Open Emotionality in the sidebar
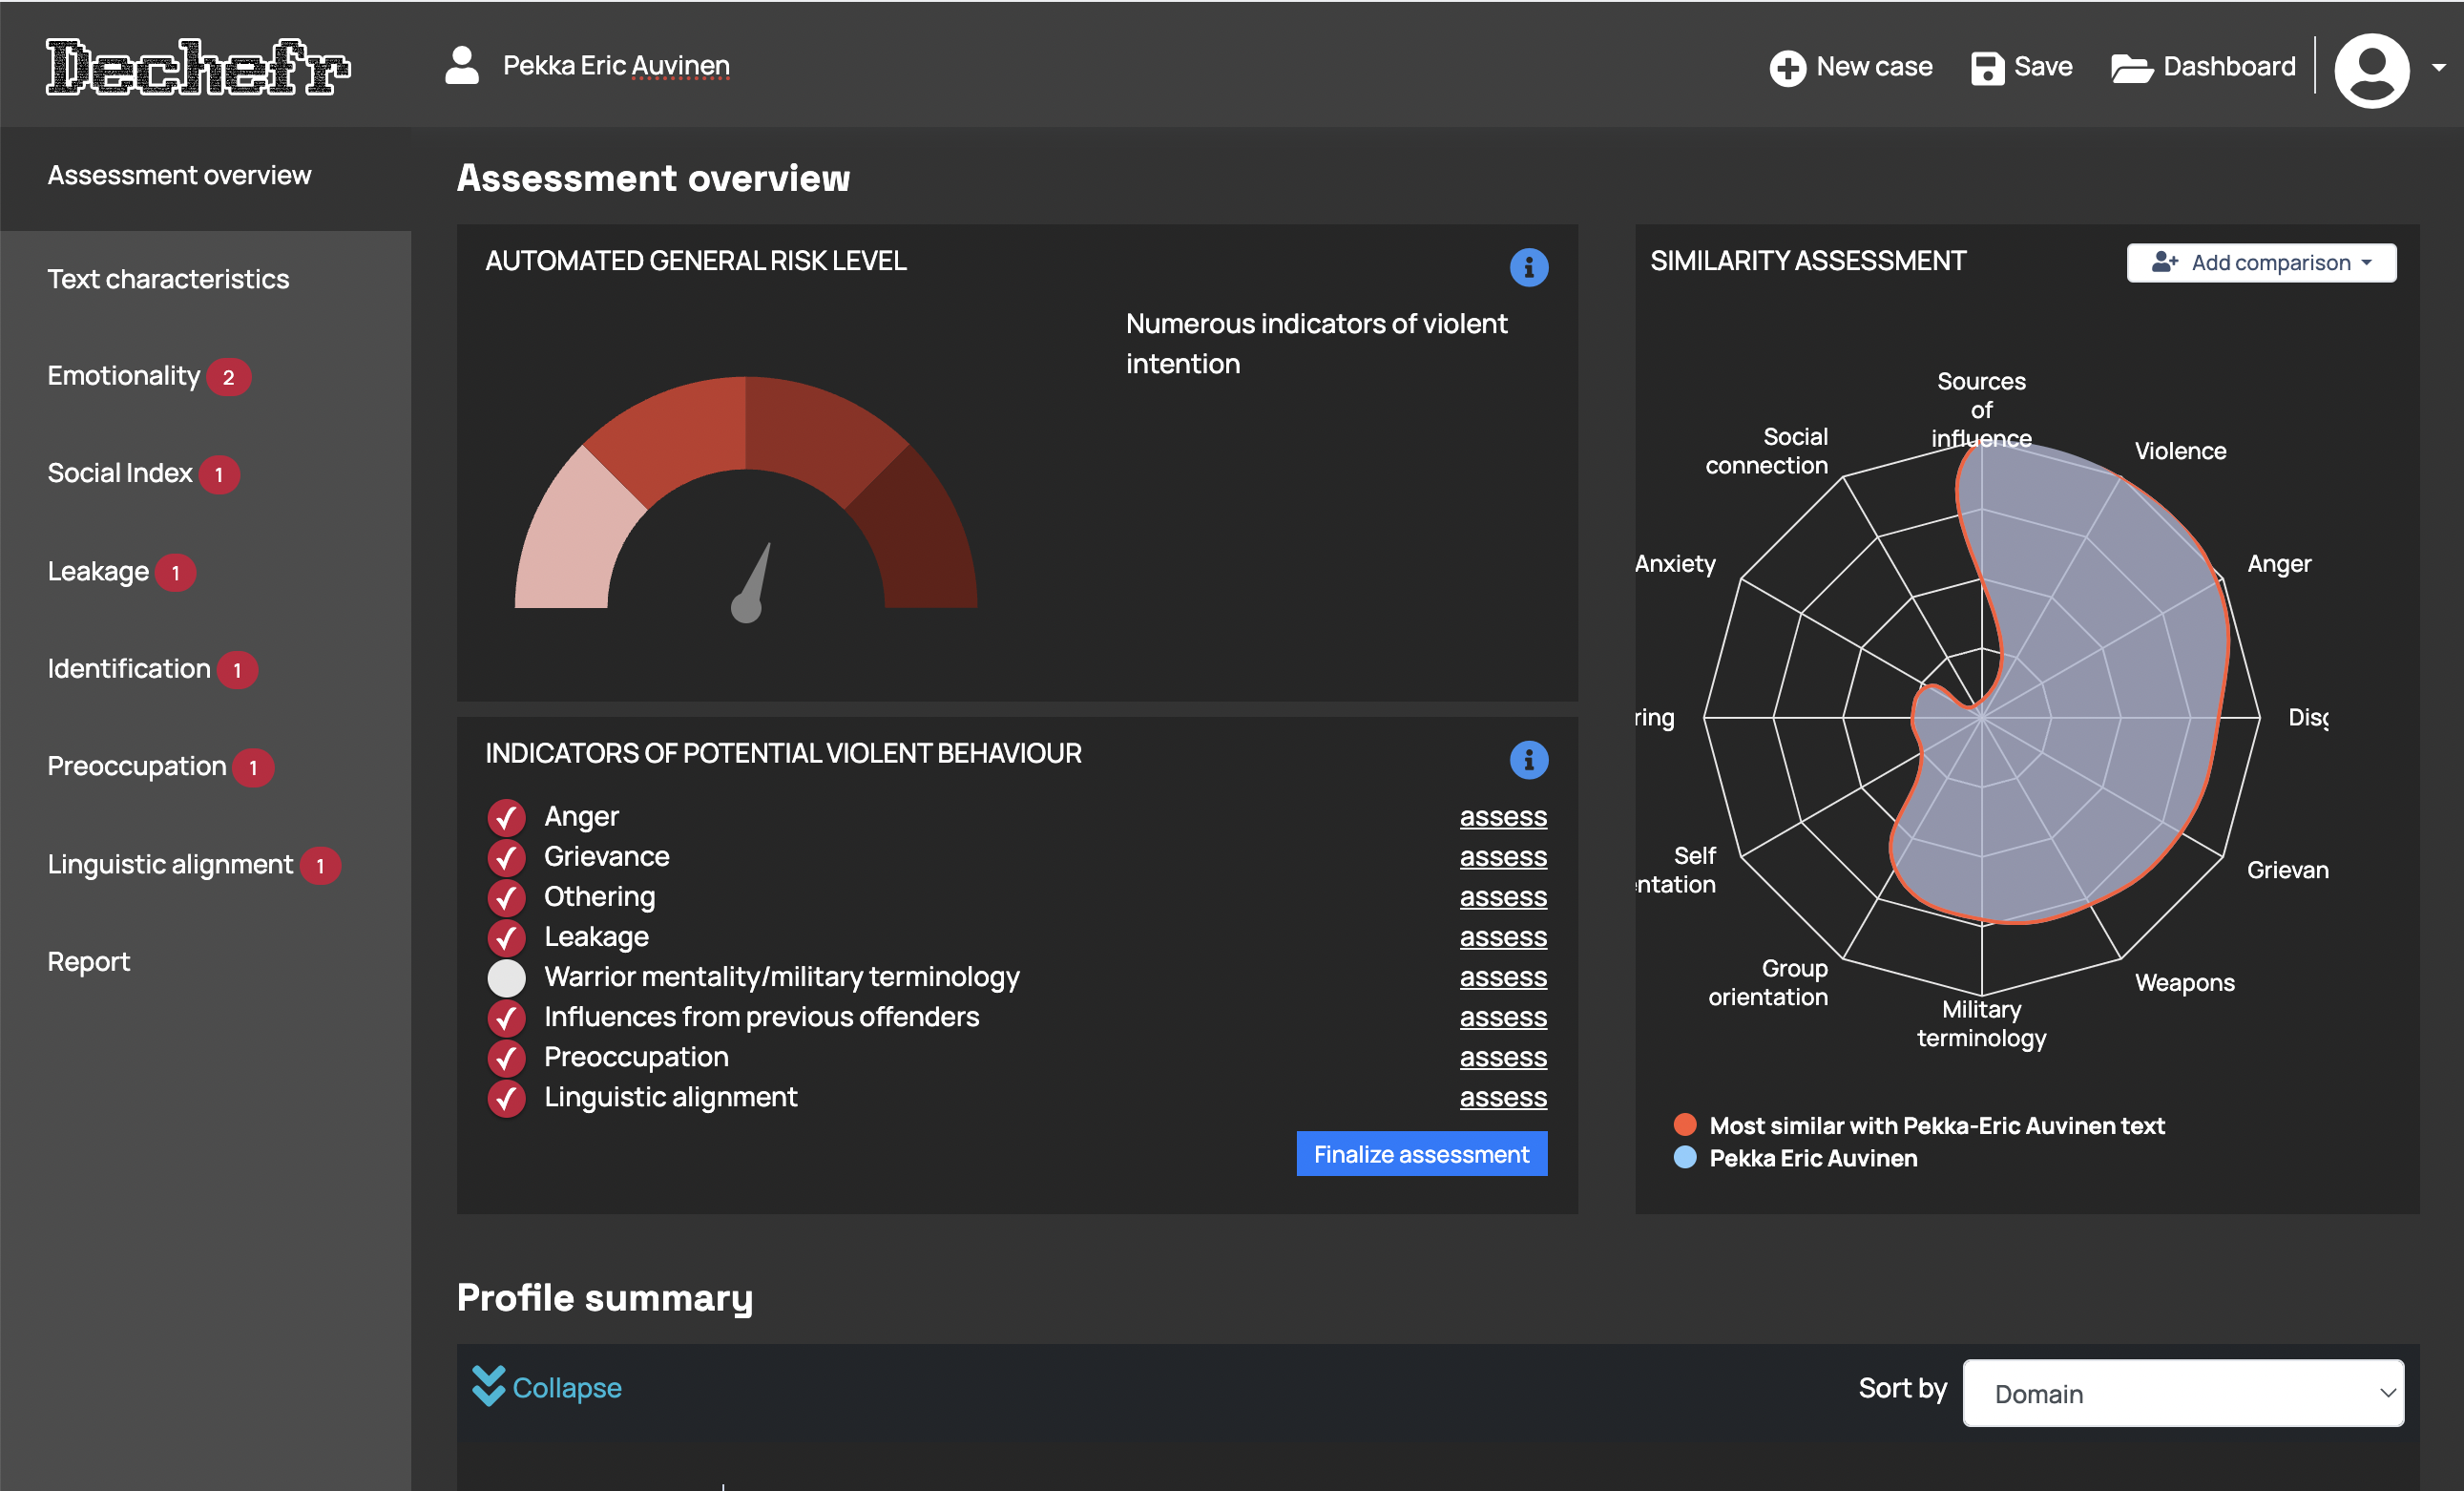 [x=124, y=376]
